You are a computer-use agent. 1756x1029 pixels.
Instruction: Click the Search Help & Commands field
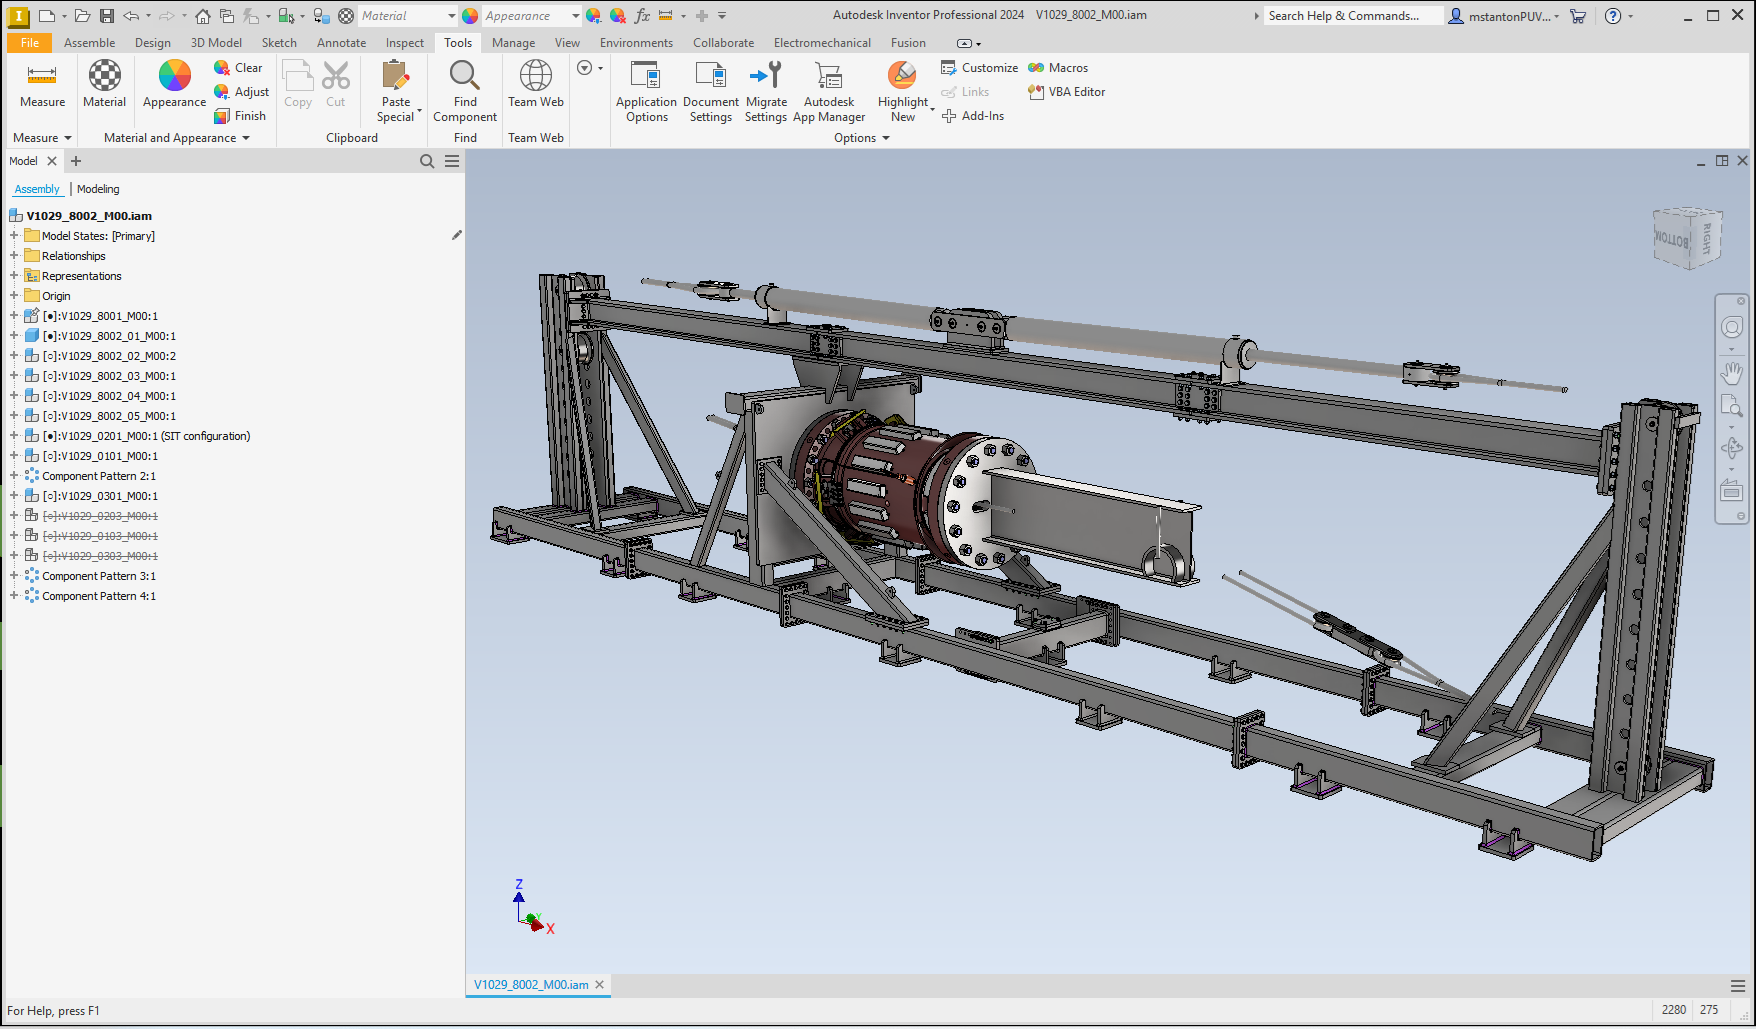(x=1353, y=16)
